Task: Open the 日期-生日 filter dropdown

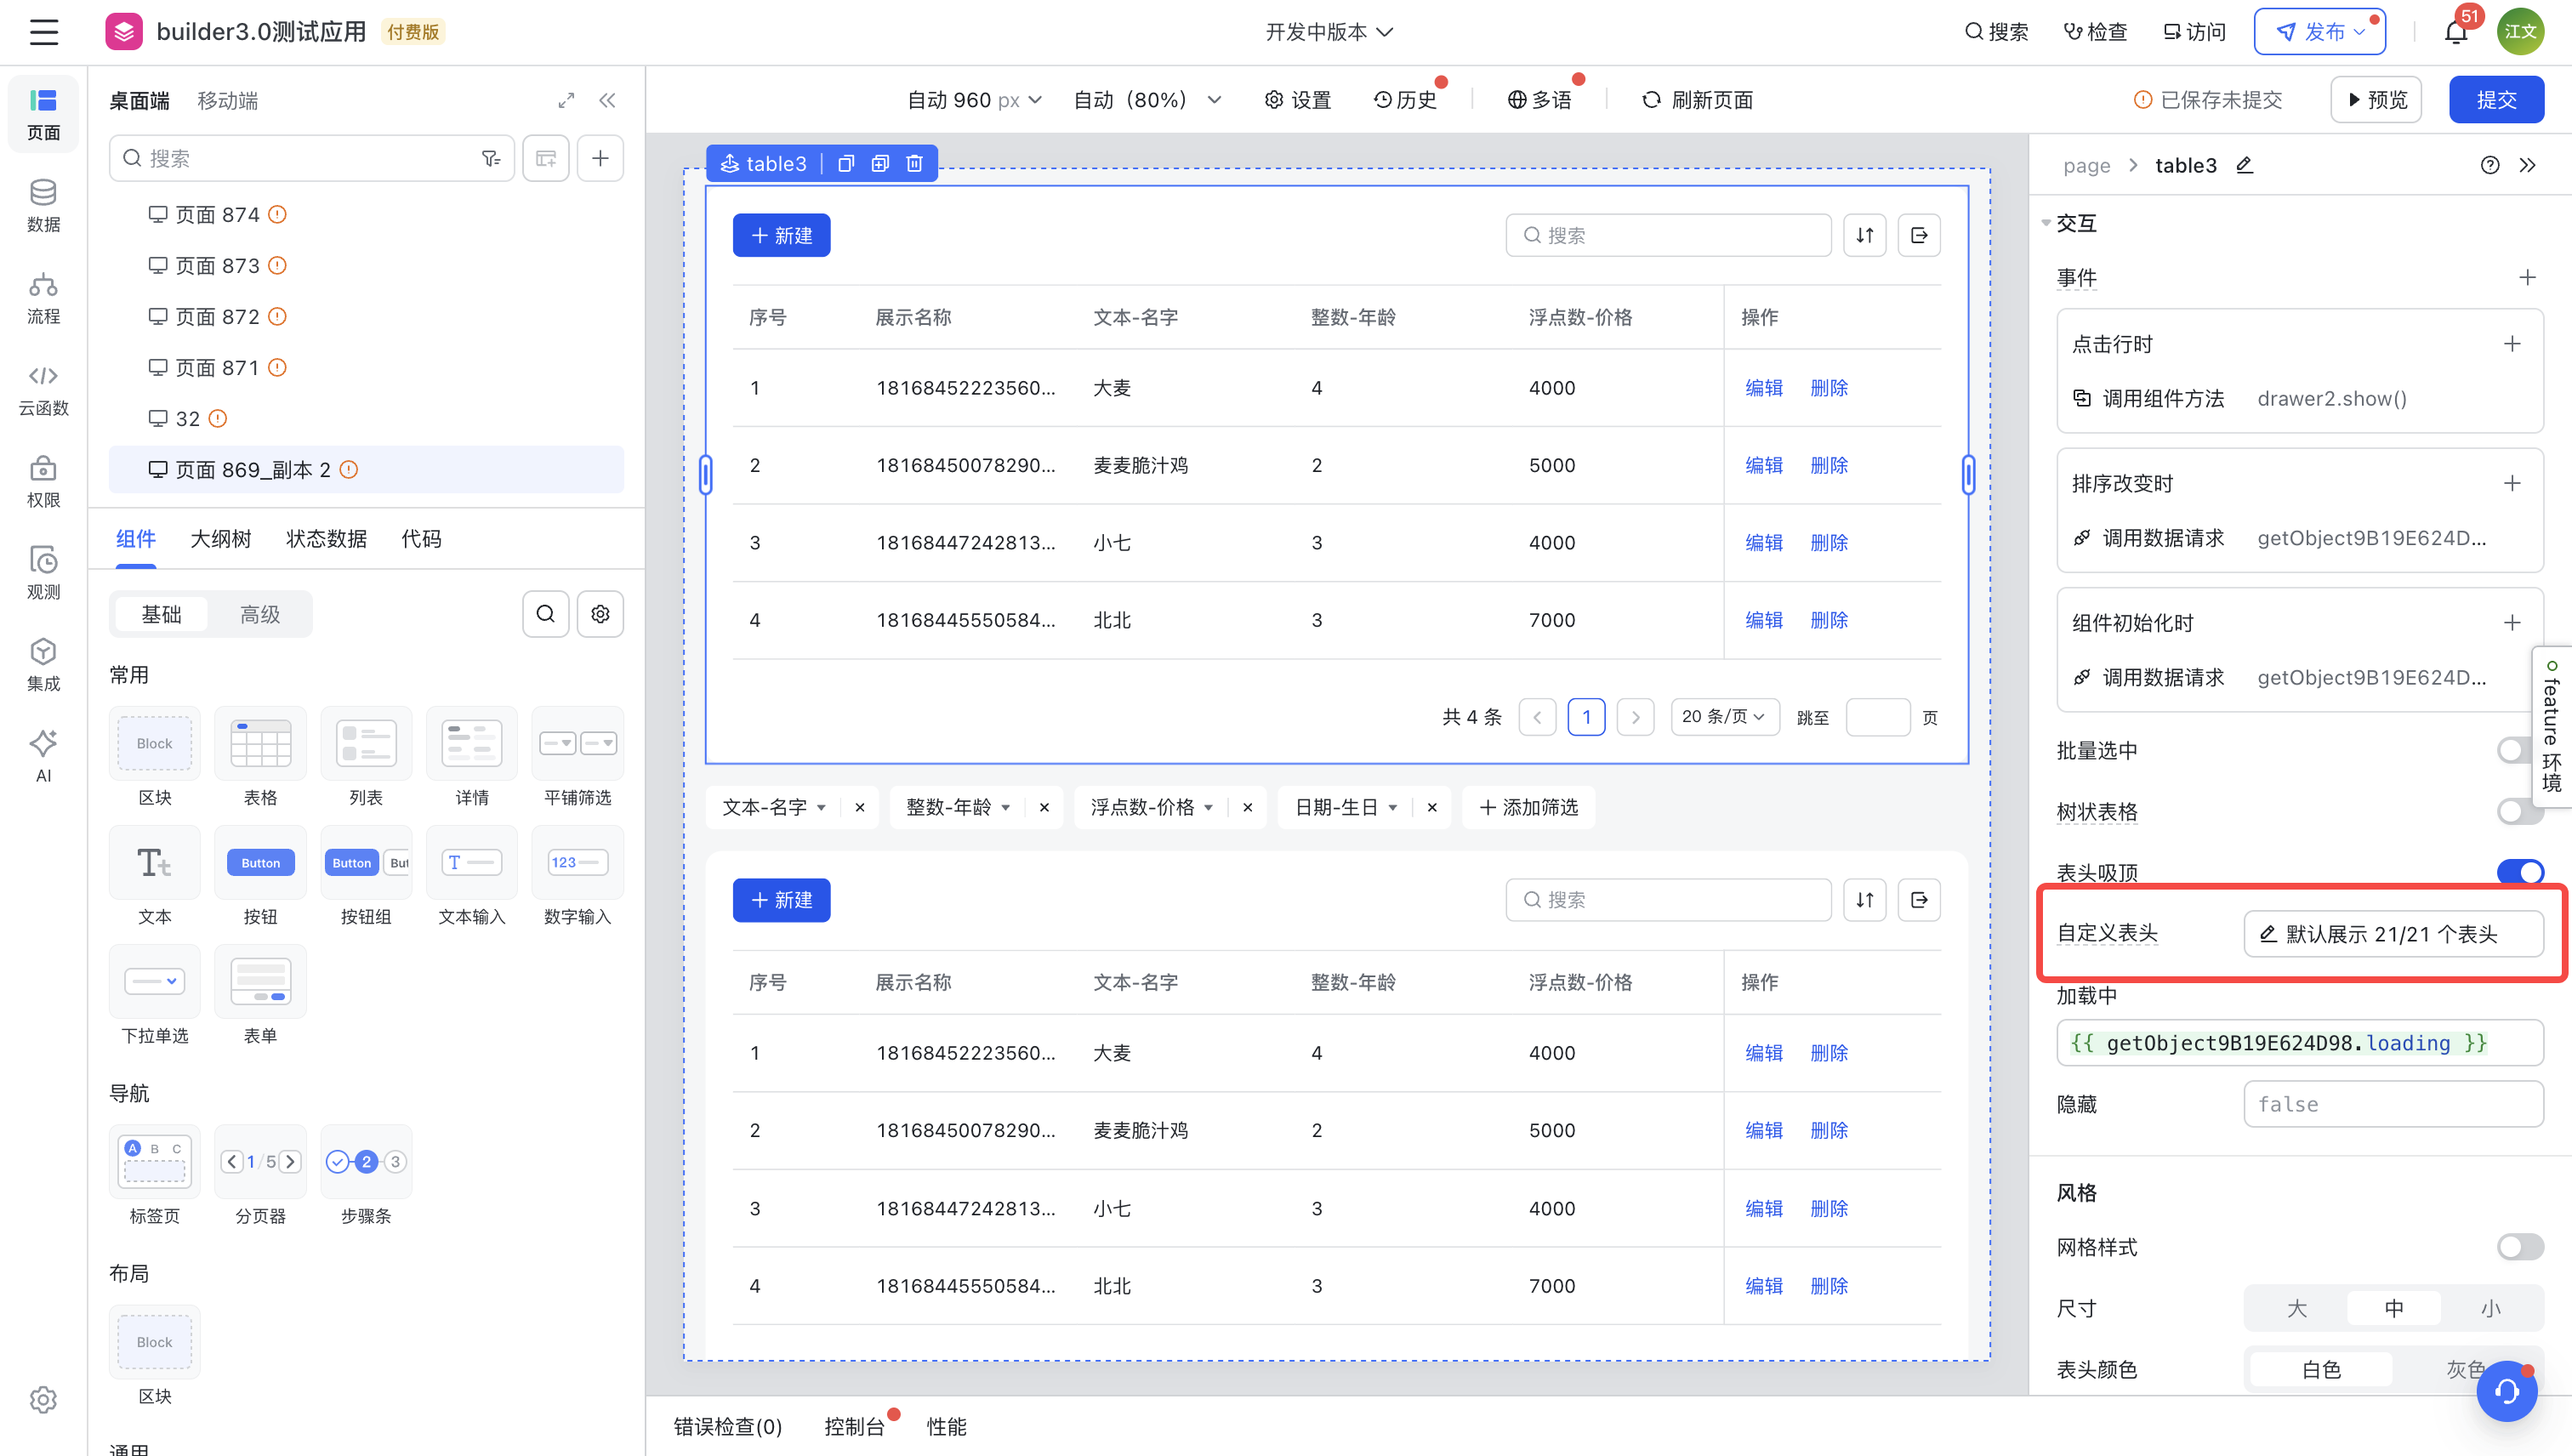Action: pos(1346,807)
